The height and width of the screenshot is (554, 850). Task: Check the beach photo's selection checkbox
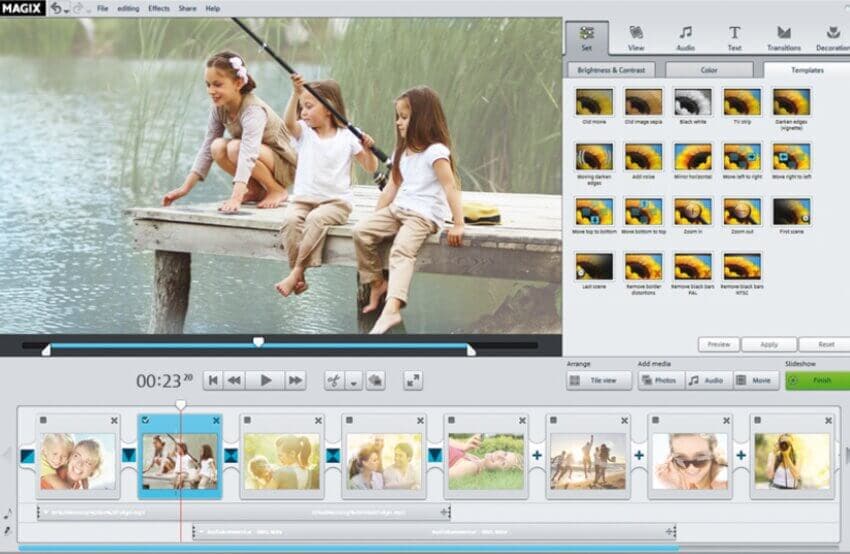[x=553, y=420]
